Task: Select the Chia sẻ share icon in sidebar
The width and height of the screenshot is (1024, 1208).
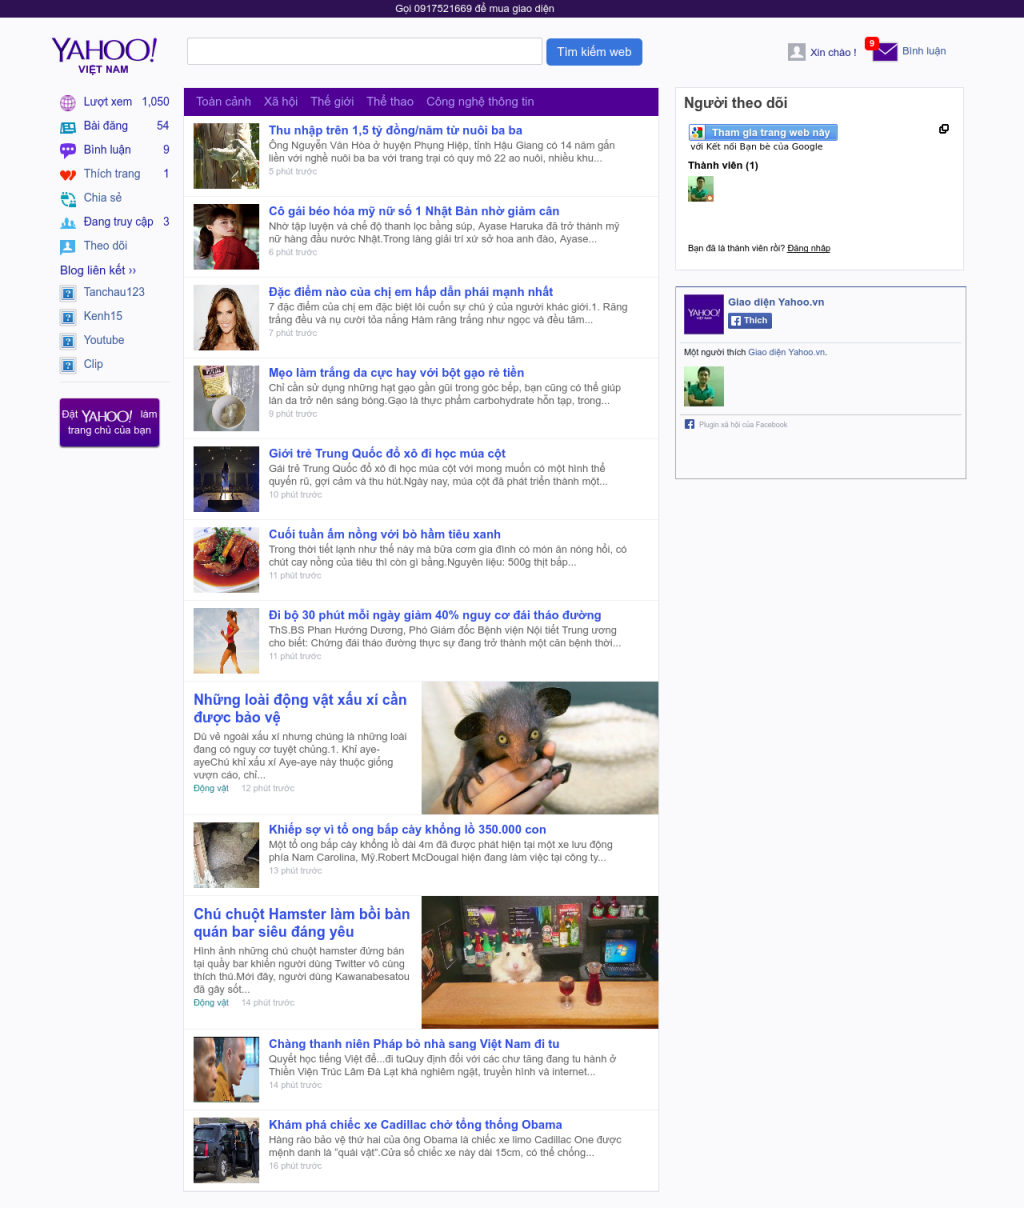Action: pyautogui.click(x=67, y=197)
